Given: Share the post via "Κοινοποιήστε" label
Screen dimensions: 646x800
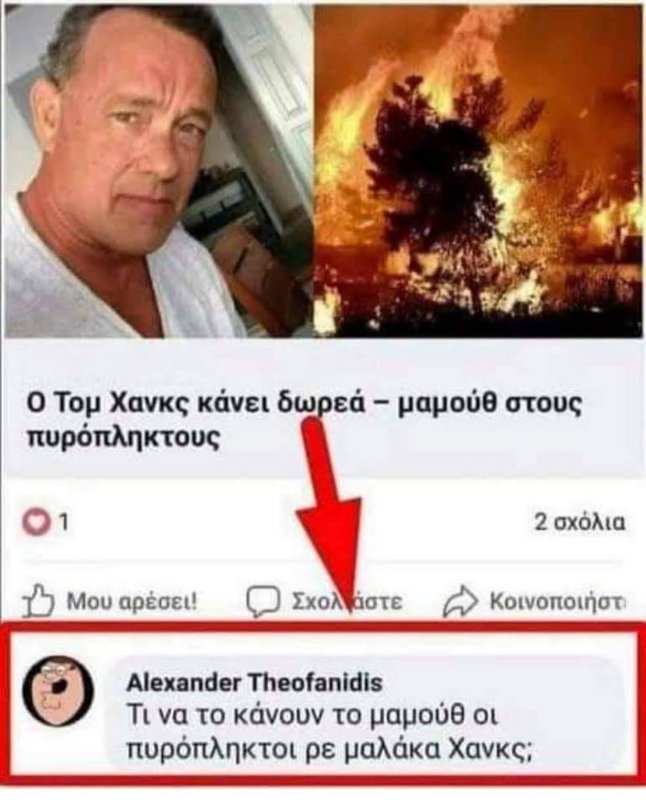Looking at the screenshot, I should (x=557, y=602).
